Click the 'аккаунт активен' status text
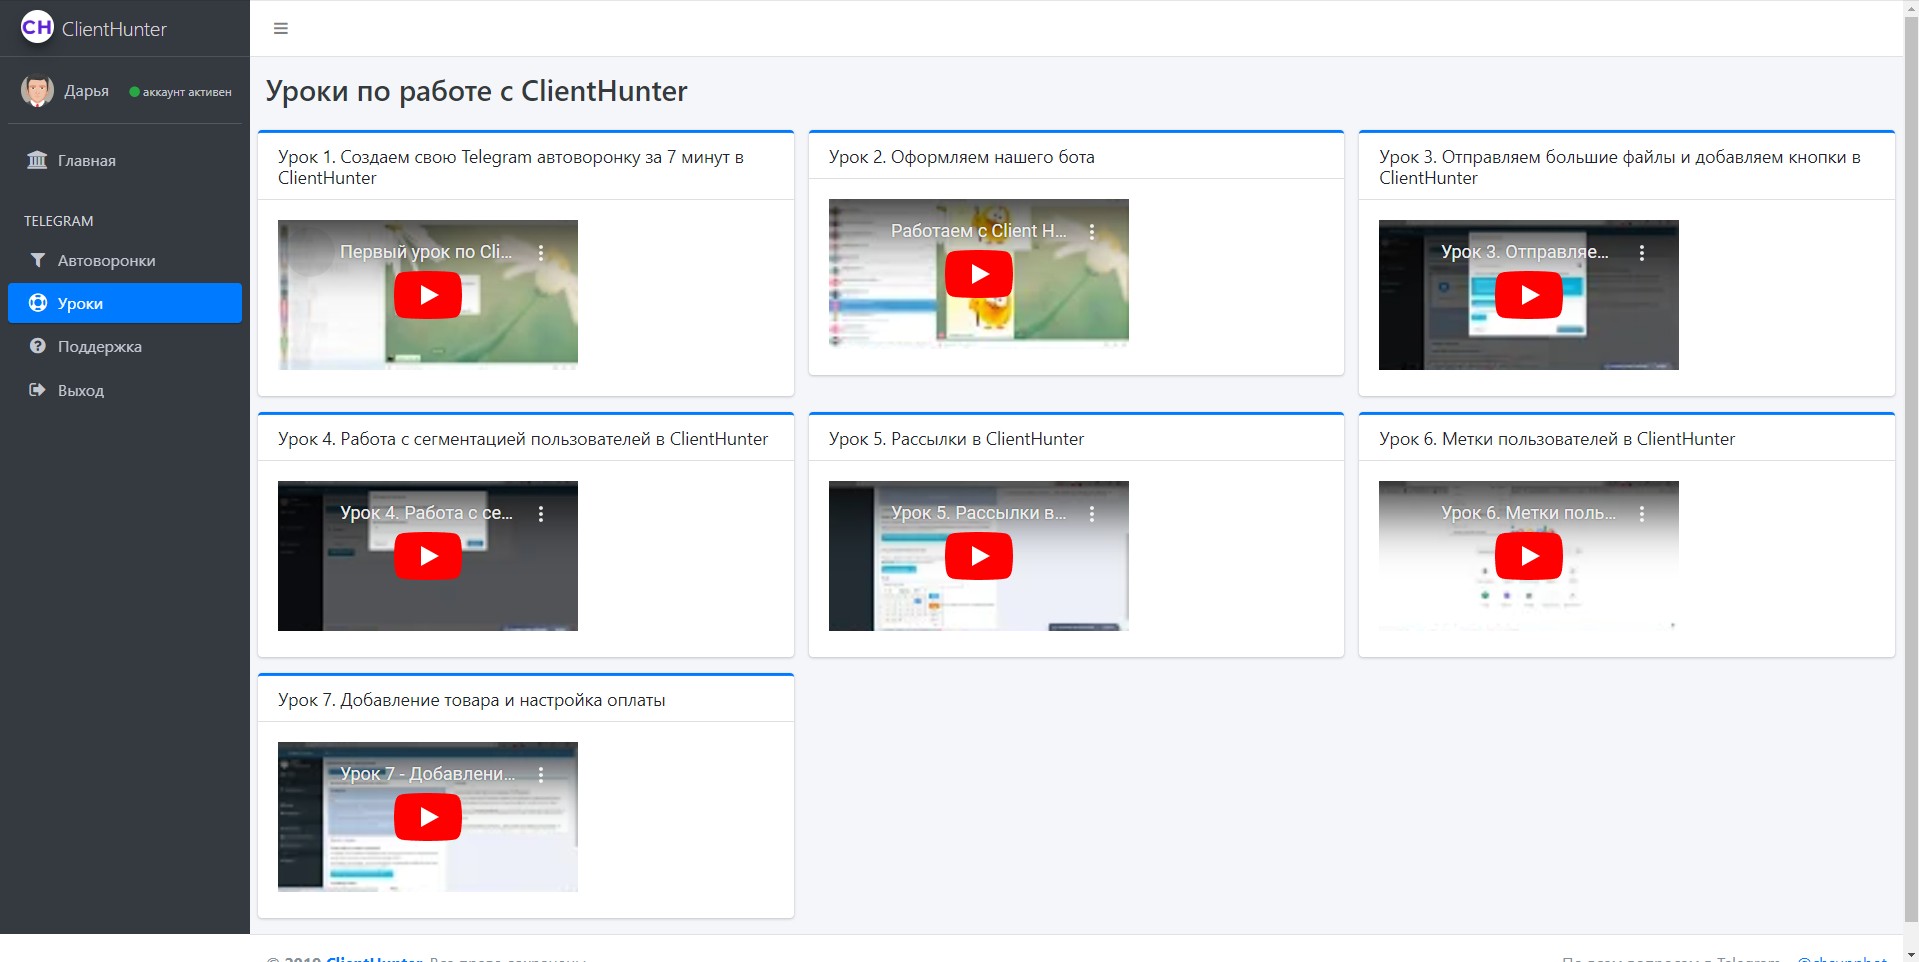The width and height of the screenshot is (1919, 962). point(187,92)
